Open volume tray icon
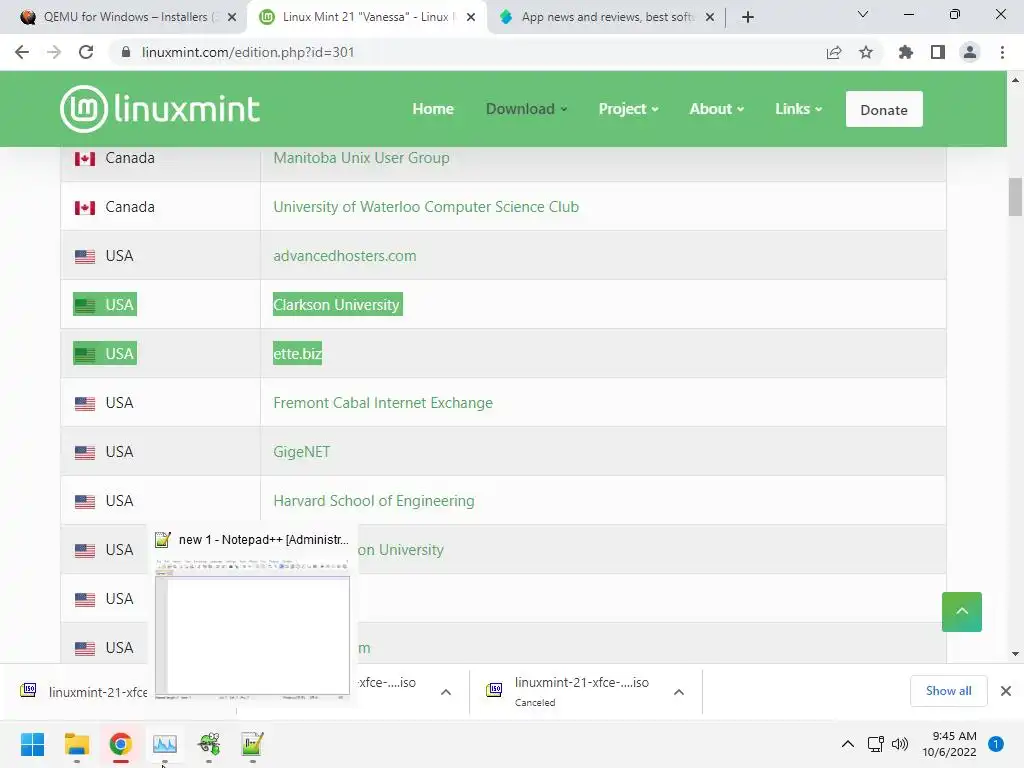Image resolution: width=1024 pixels, height=768 pixels. click(900, 744)
